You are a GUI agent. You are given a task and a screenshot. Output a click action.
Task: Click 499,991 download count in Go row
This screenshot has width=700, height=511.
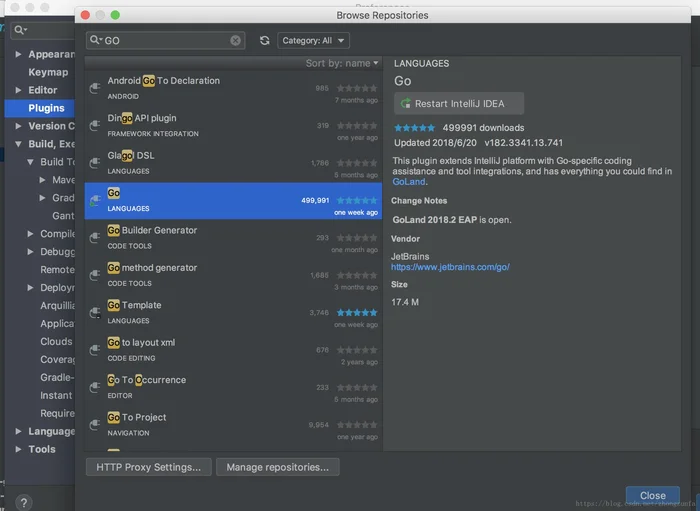315,200
